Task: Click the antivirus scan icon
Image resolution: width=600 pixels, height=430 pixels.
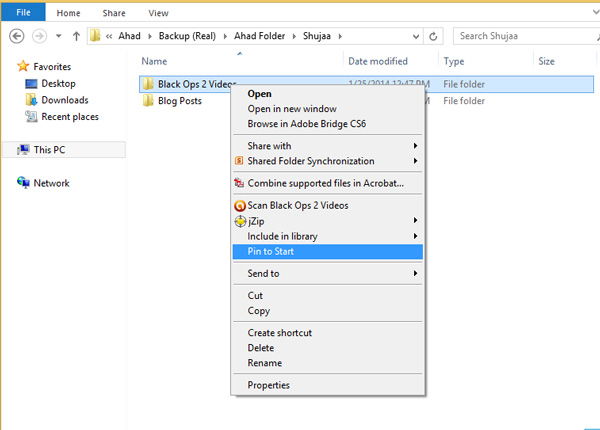Action: (240, 206)
